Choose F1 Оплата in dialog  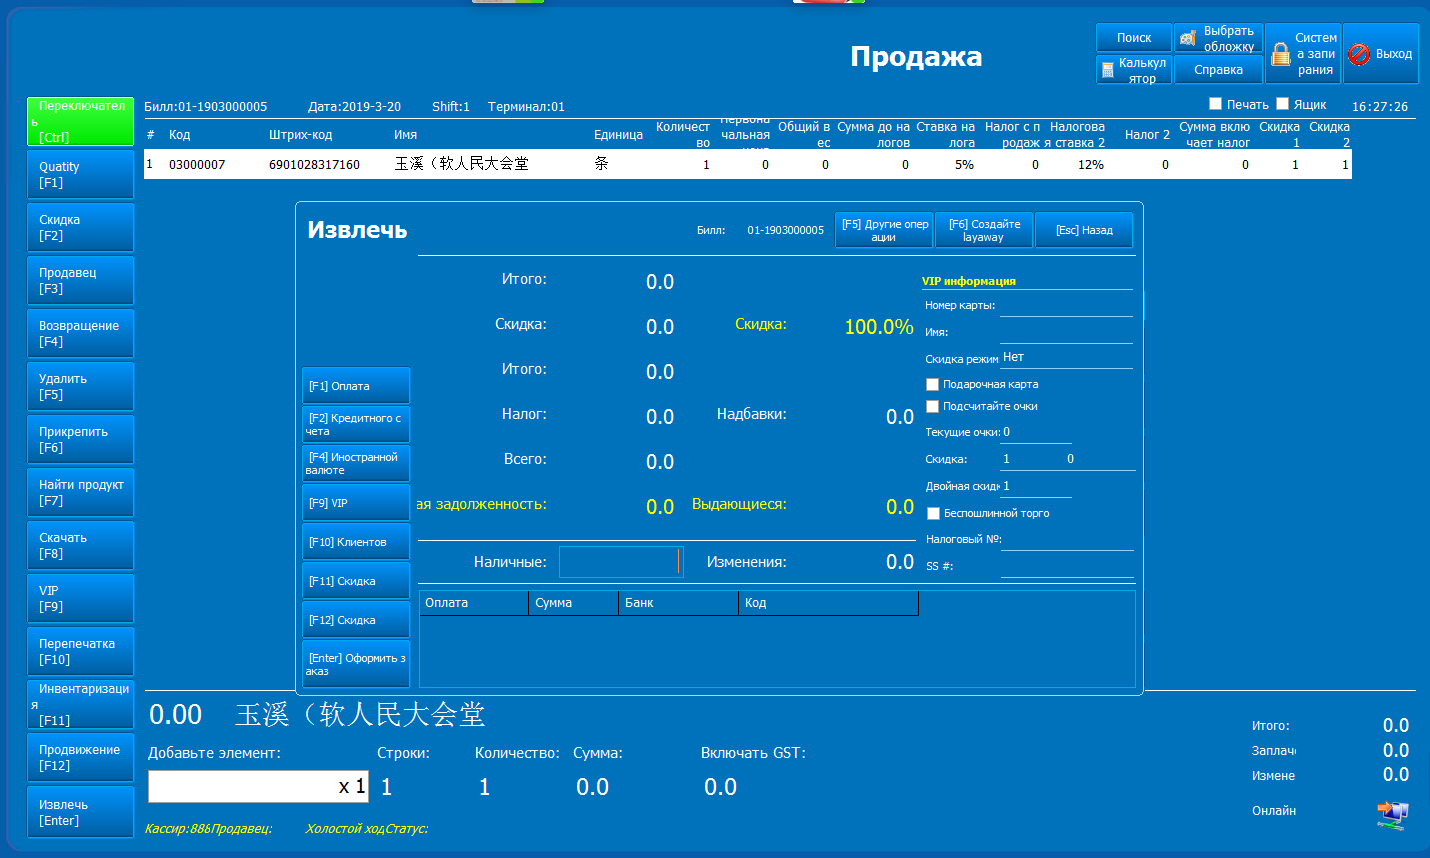point(356,385)
